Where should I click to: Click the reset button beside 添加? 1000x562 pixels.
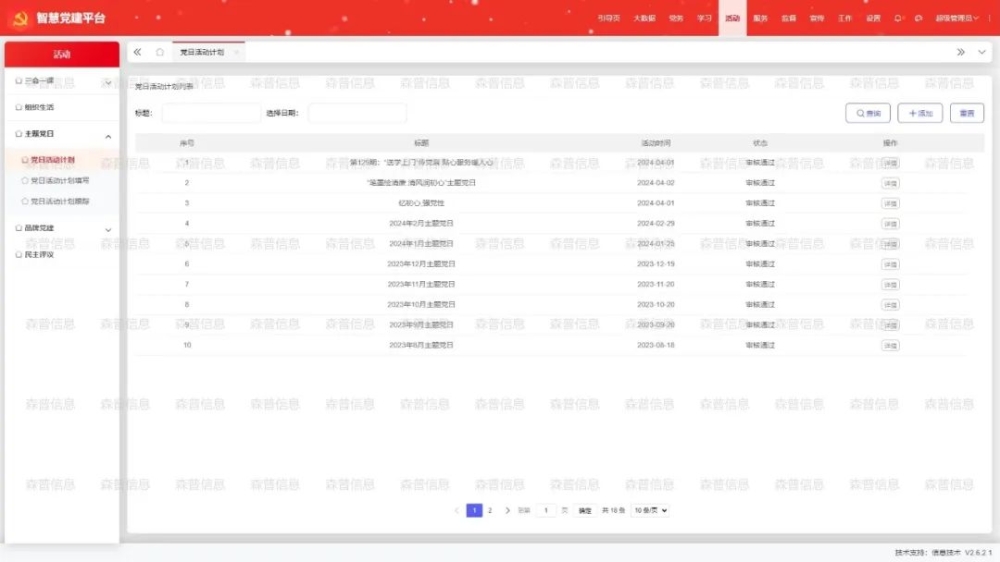(967, 113)
